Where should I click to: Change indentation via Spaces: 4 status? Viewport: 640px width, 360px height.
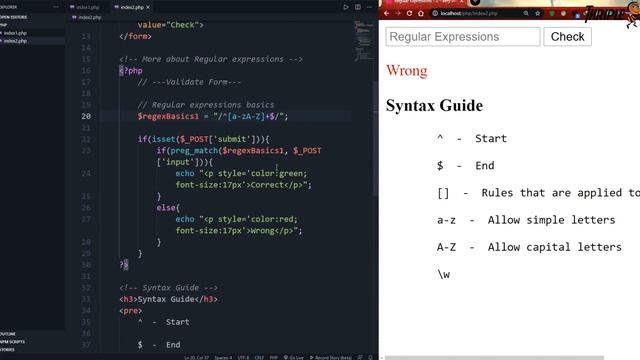pyautogui.click(x=223, y=358)
